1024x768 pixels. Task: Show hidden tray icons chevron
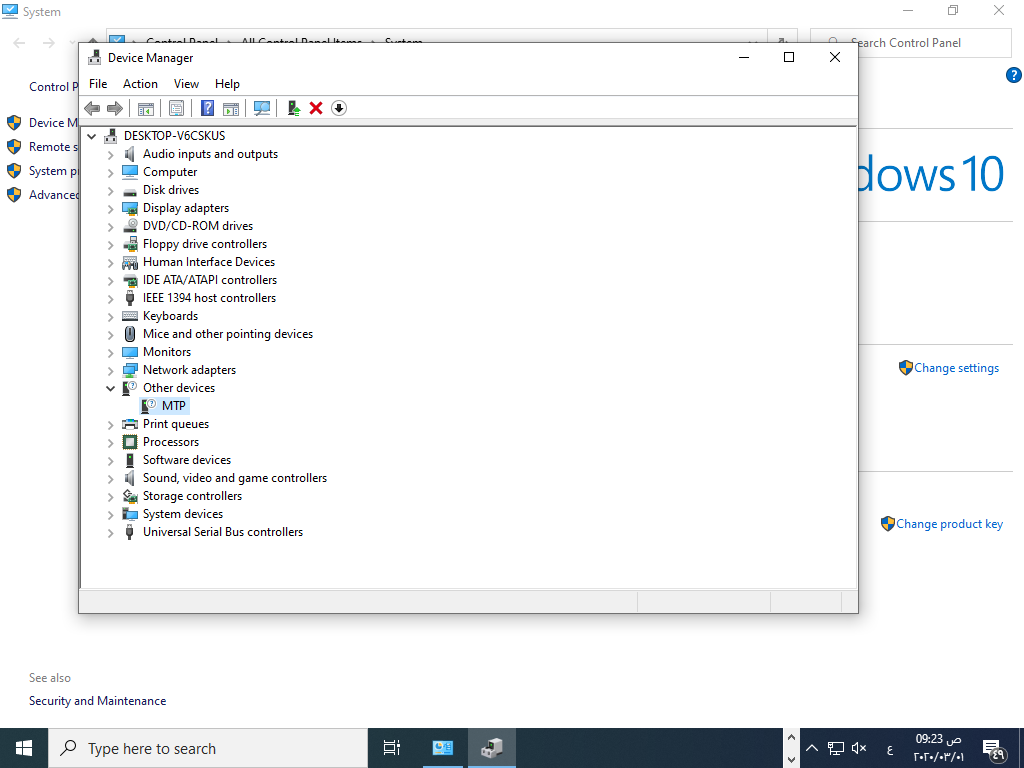point(812,748)
